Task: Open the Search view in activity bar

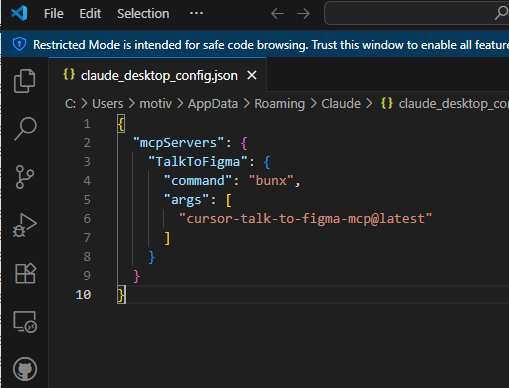Action: point(25,129)
